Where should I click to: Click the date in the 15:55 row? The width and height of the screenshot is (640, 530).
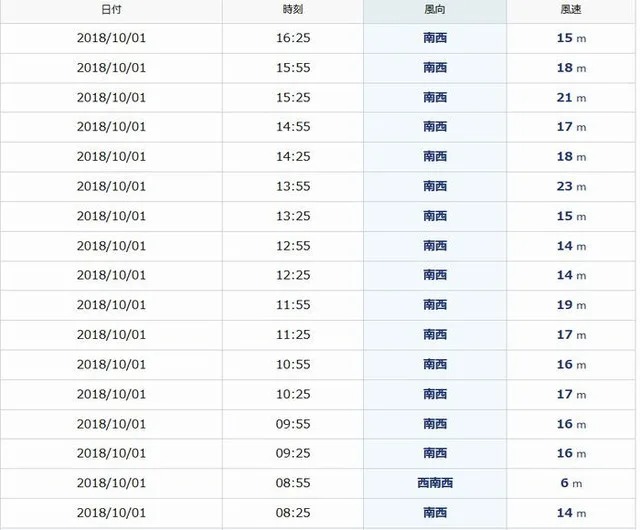tap(111, 68)
